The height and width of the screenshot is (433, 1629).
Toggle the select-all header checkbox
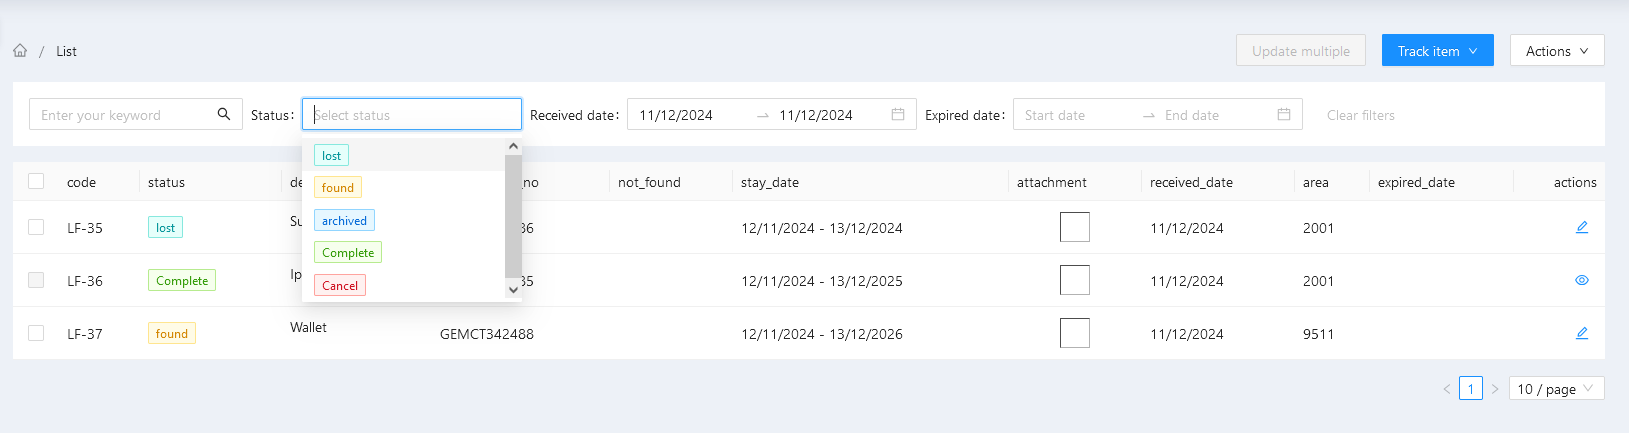(x=36, y=181)
